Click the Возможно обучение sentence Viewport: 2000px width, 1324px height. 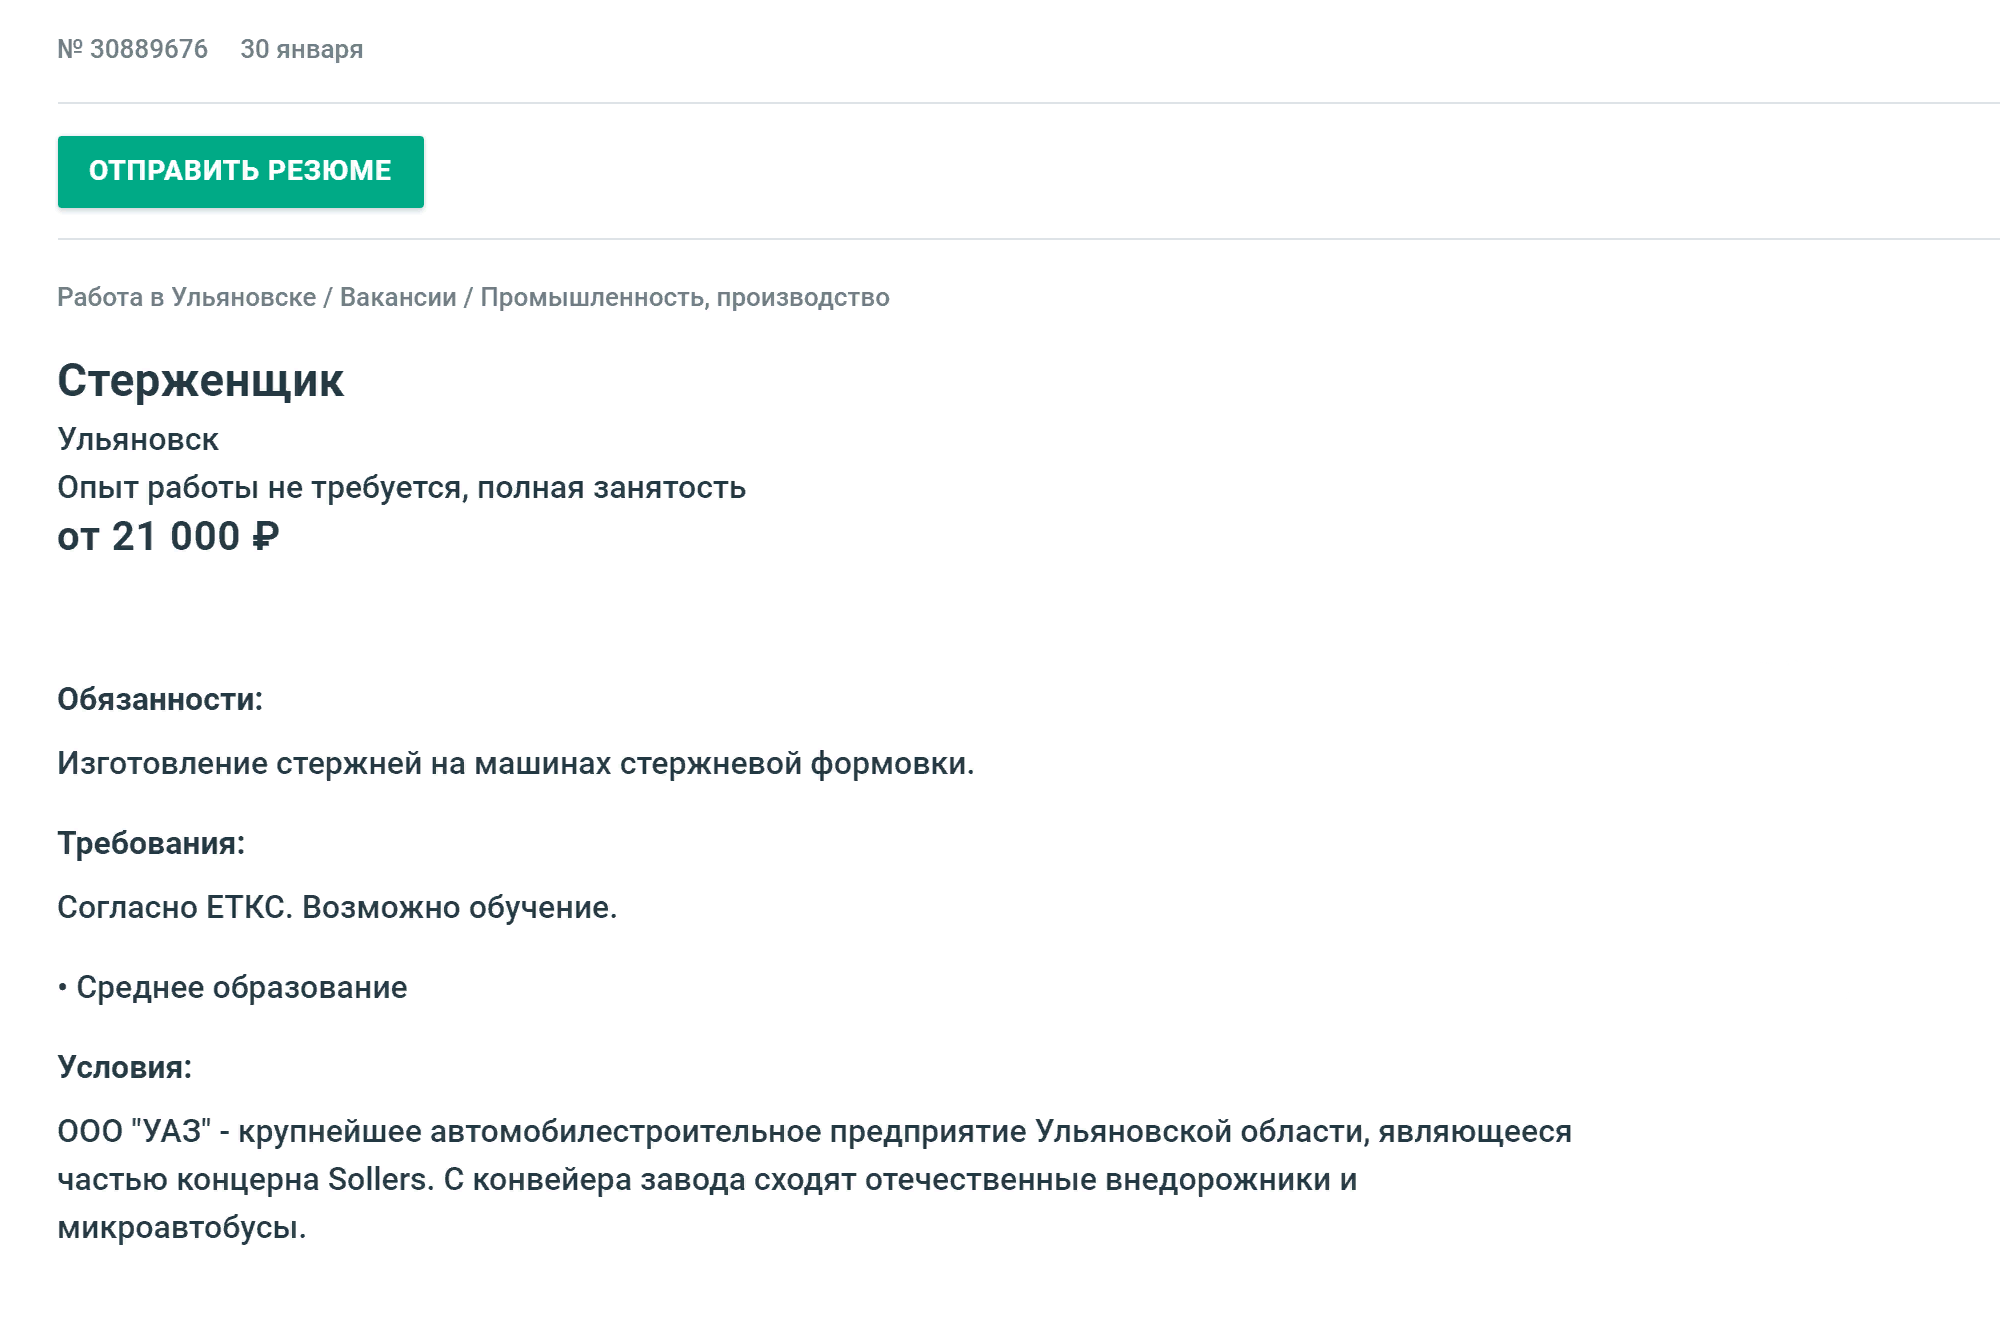[460, 907]
